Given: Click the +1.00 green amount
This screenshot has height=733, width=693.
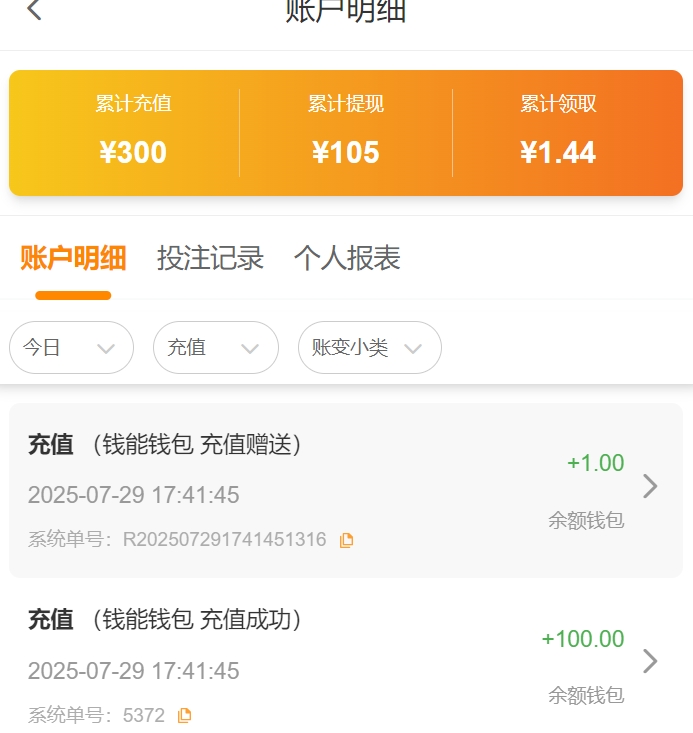Looking at the screenshot, I should [595, 463].
